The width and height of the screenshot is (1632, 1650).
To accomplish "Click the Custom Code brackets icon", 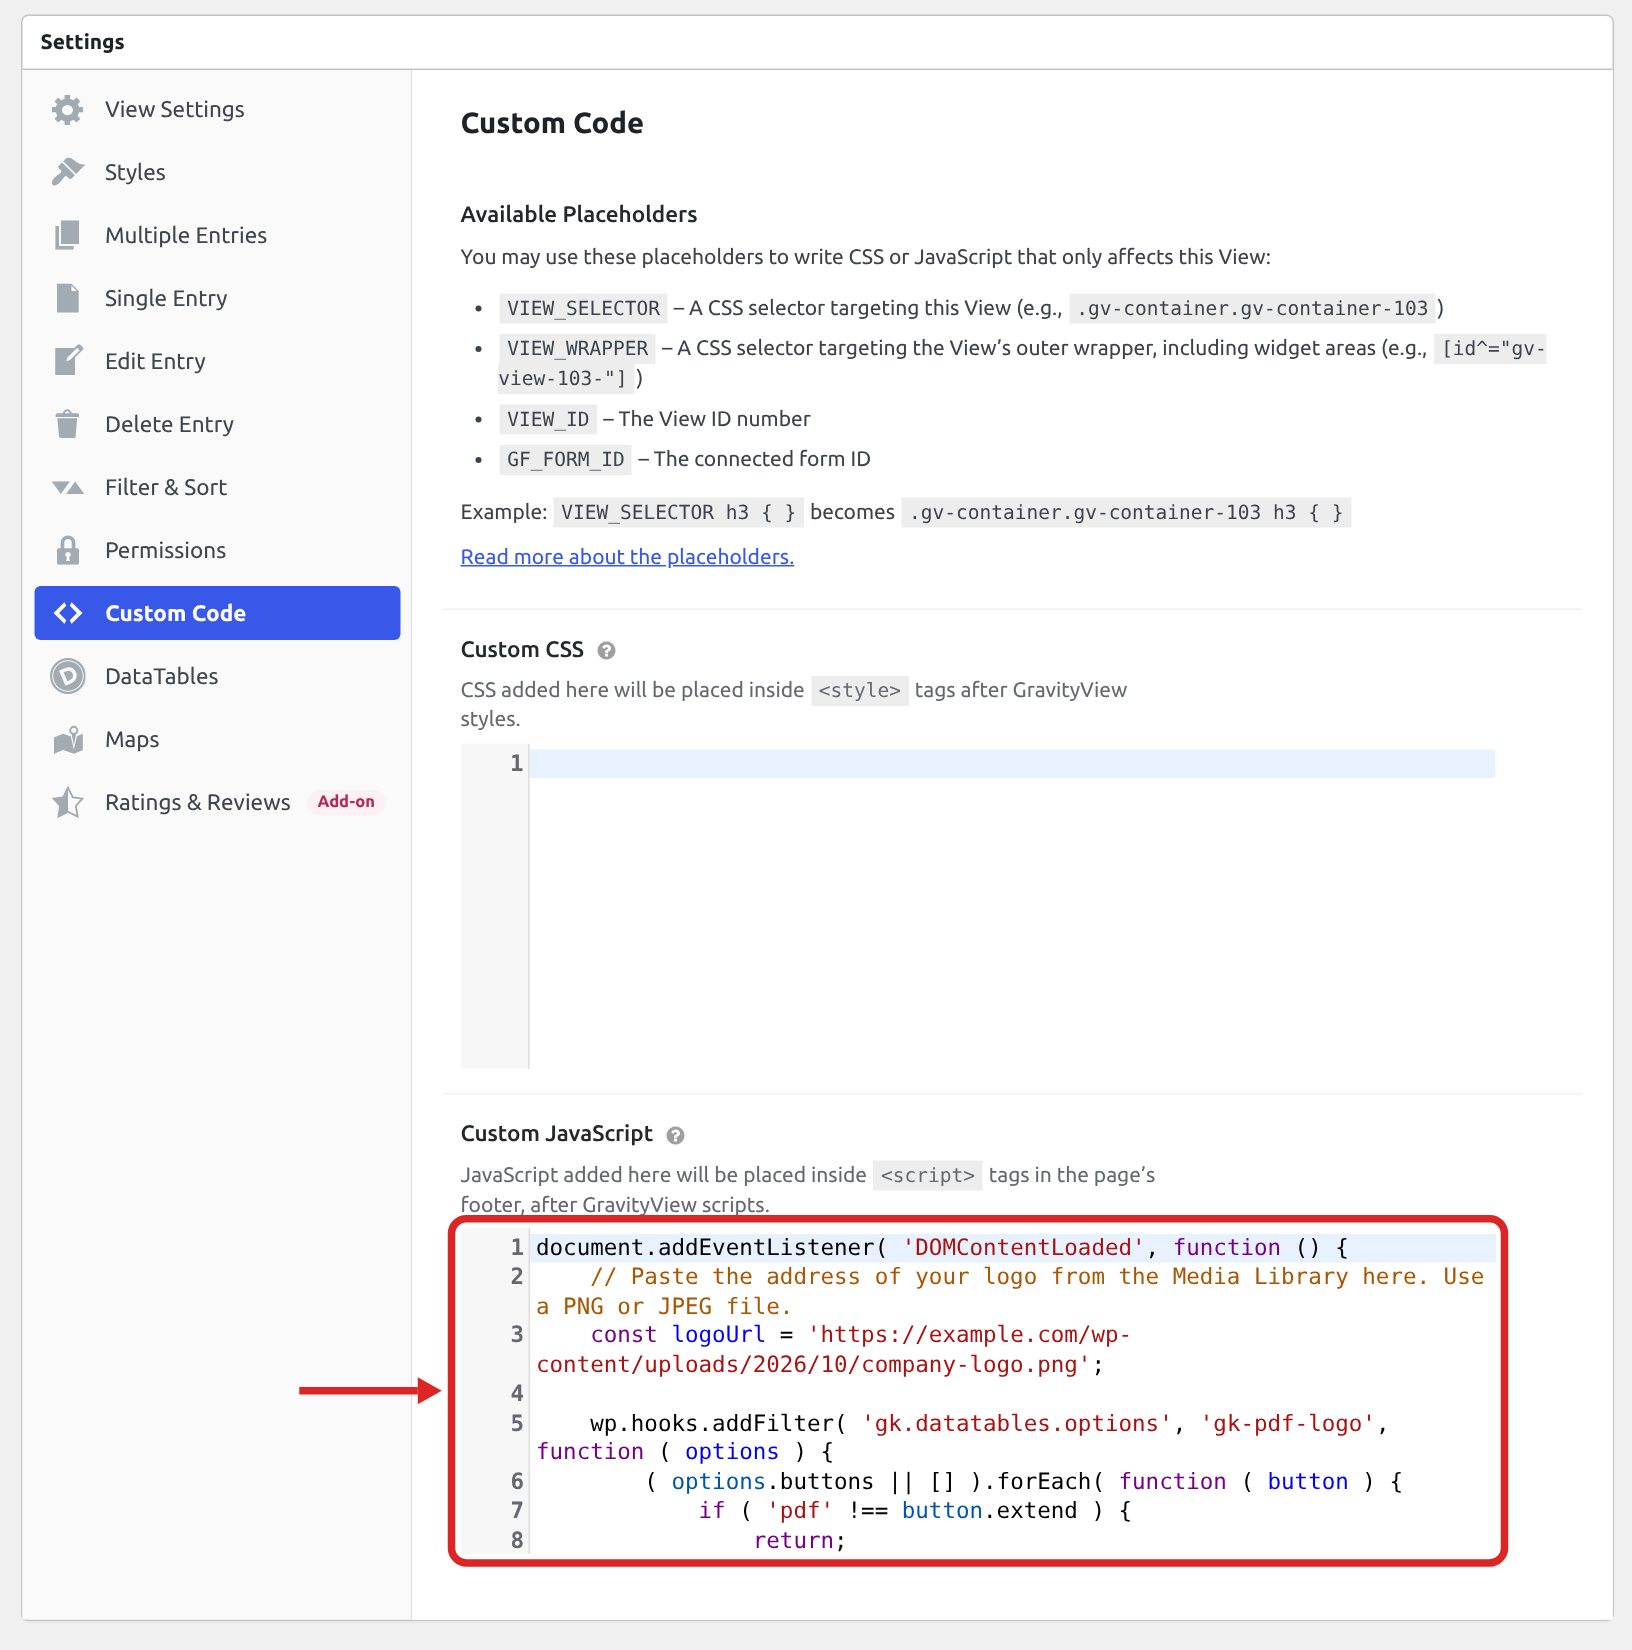I will (67, 613).
